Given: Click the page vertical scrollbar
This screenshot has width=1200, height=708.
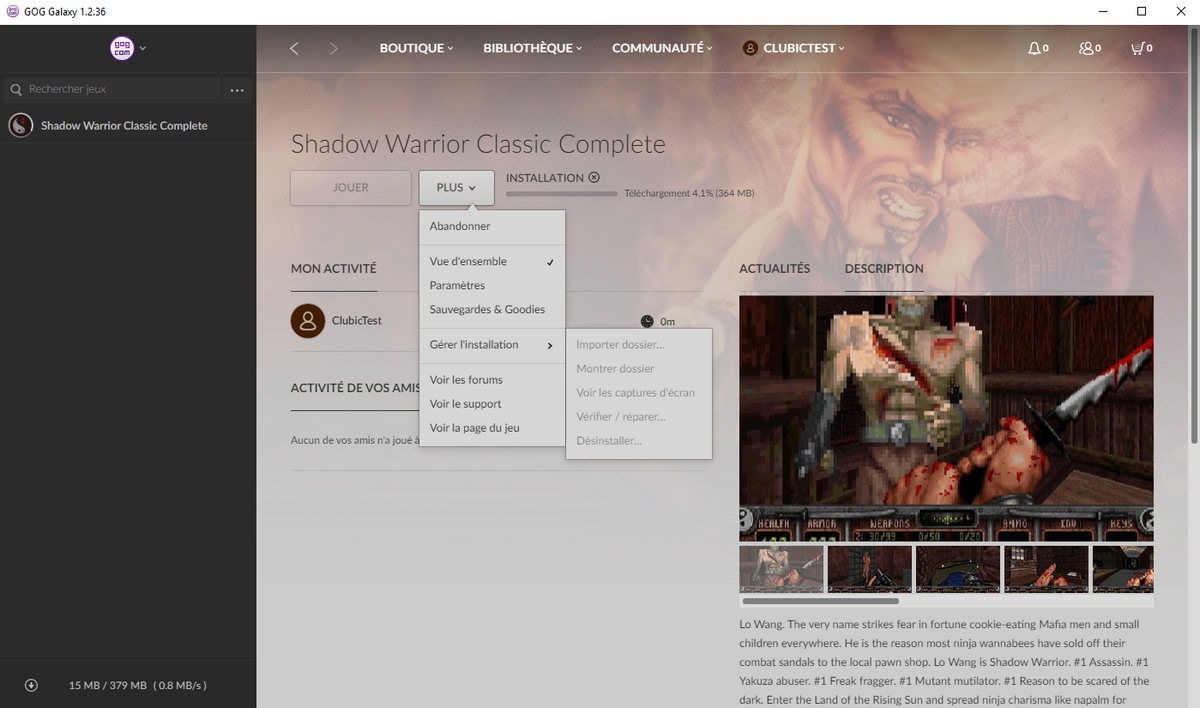Looking at the screenshot, I should tap(1193, 235).
